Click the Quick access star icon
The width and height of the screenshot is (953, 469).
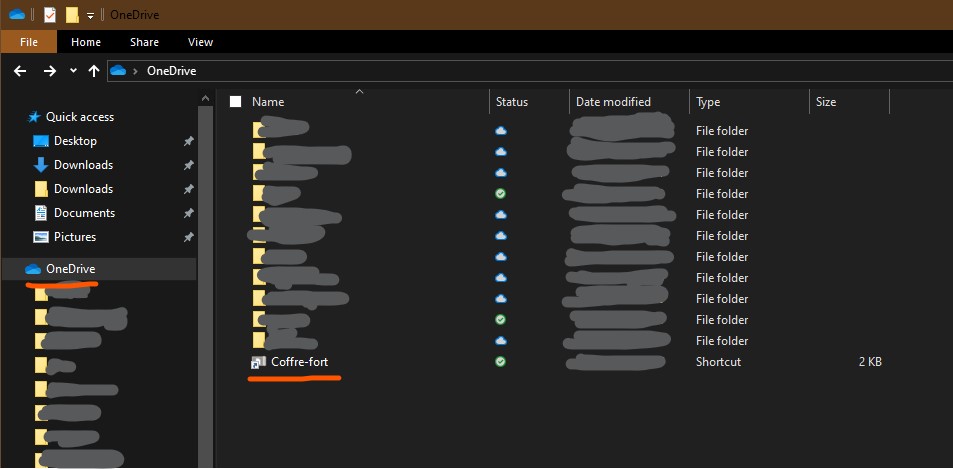click(34, 117)
